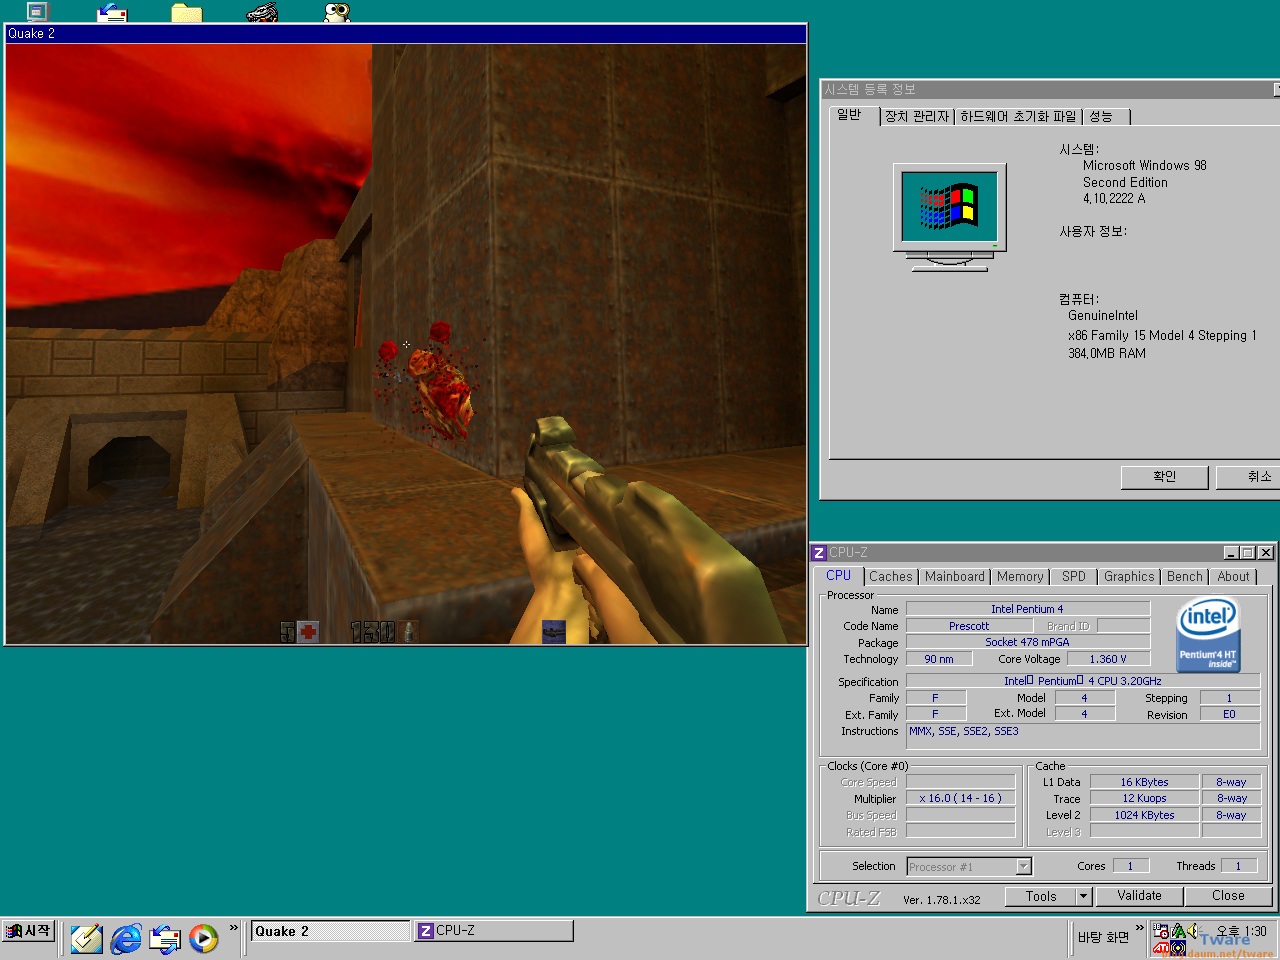The height and width of the screenshot is (960, 1280).
Task: Click the ATI tray icon
Action: pos(1161,947)
